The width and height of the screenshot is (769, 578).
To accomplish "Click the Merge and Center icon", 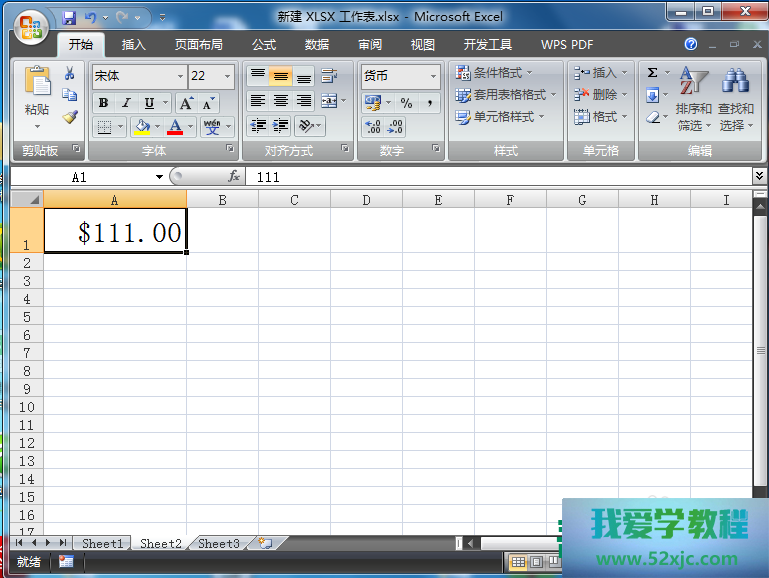I will 325,101.
